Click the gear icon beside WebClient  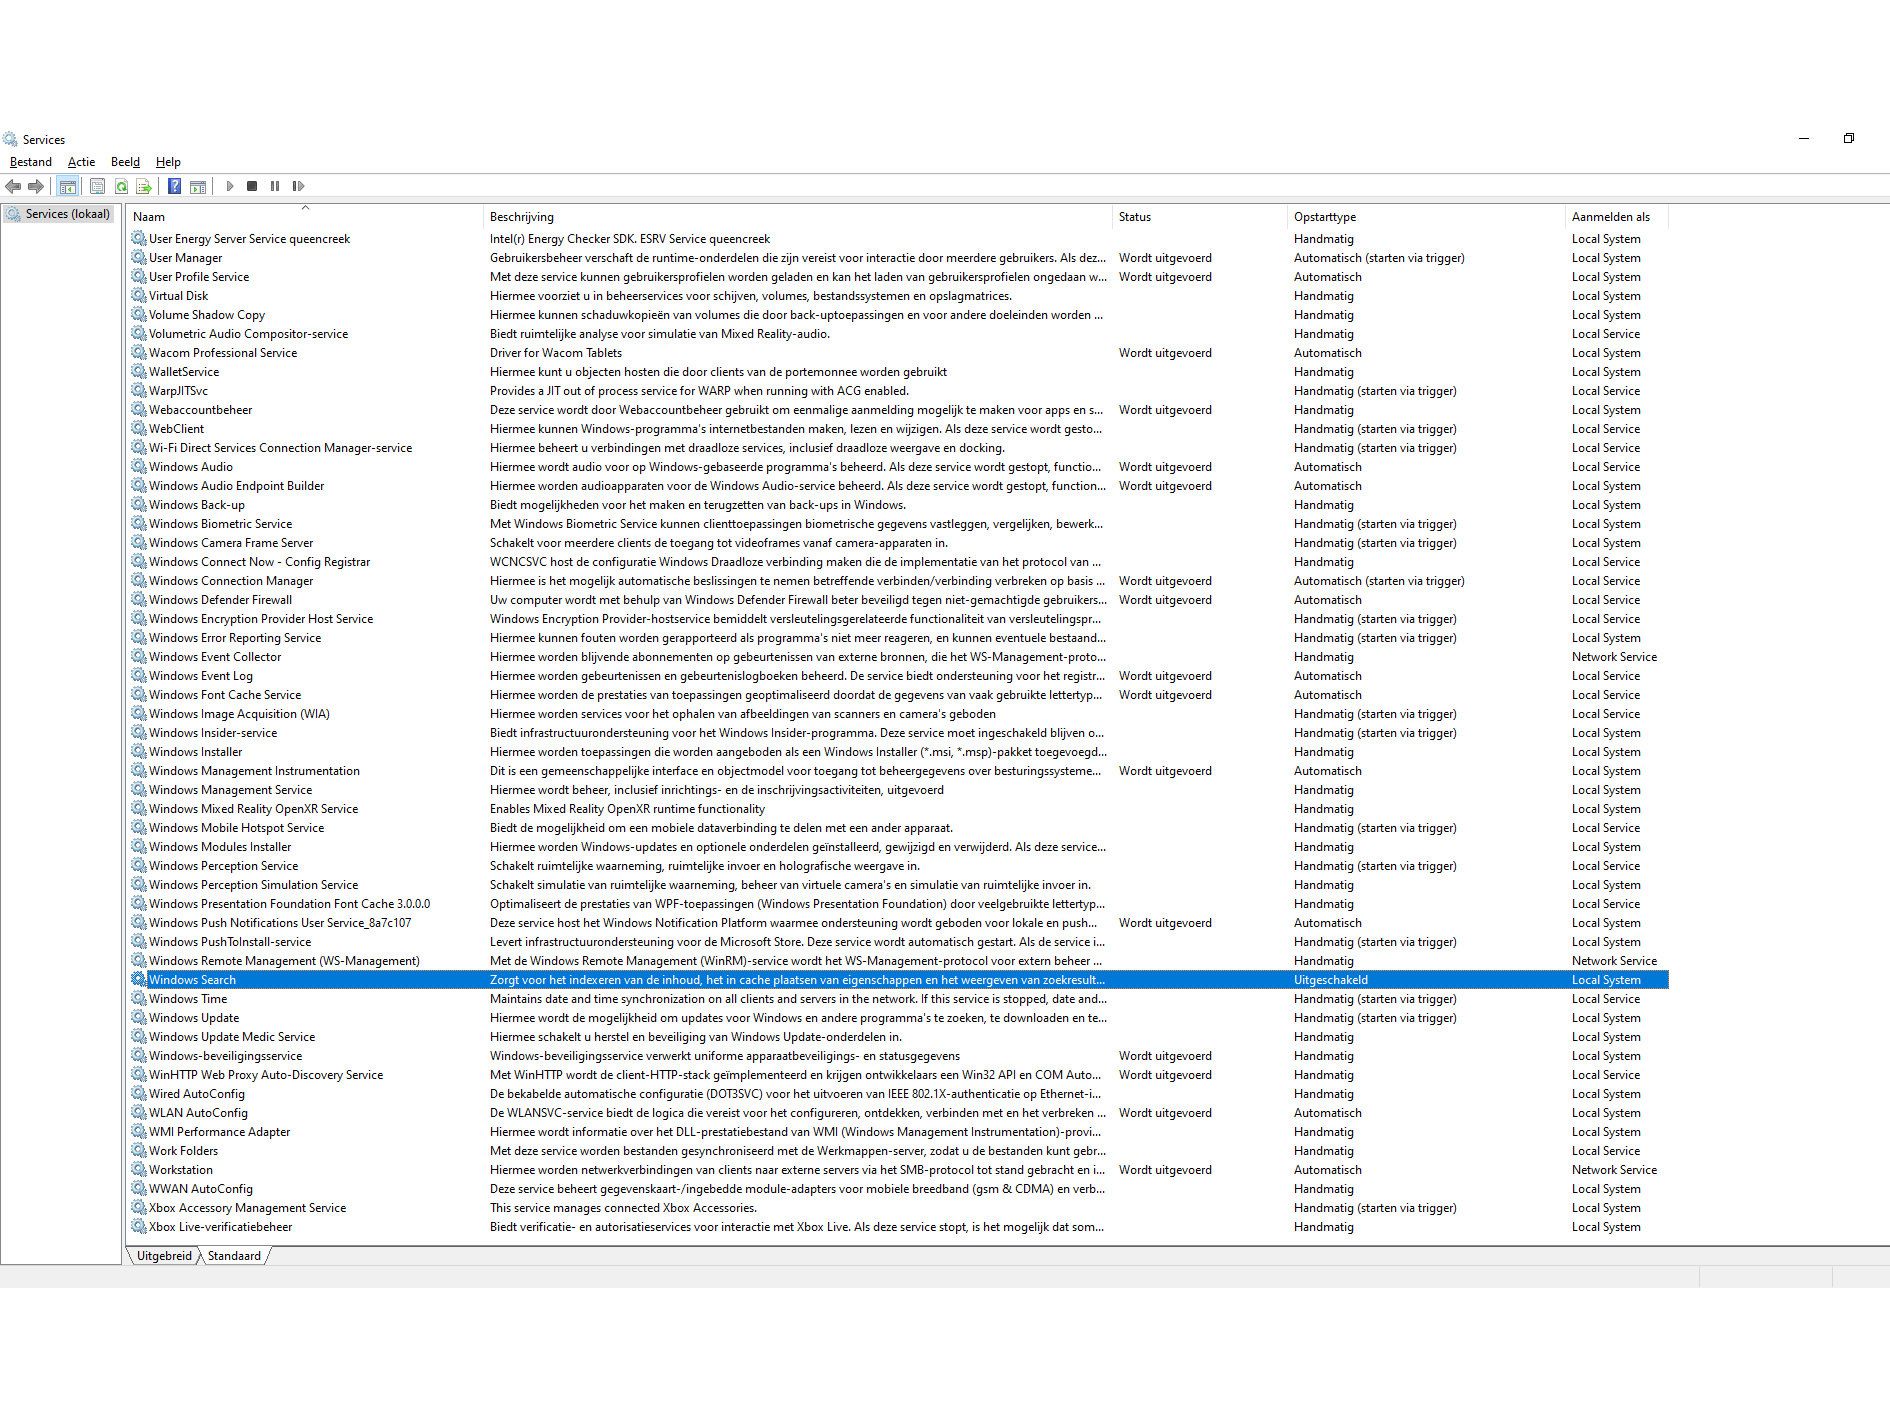139,429
